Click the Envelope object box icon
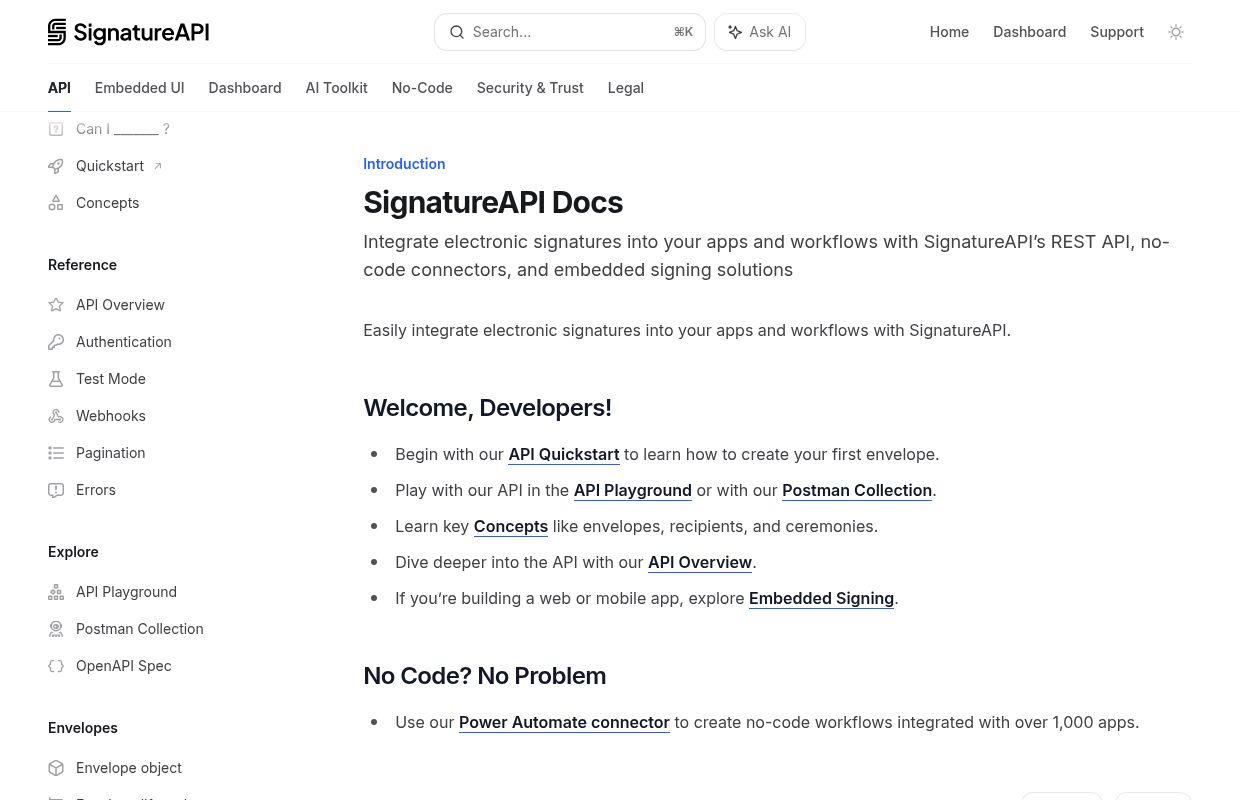The image size is (1240, 800). [x=56, y=768]
